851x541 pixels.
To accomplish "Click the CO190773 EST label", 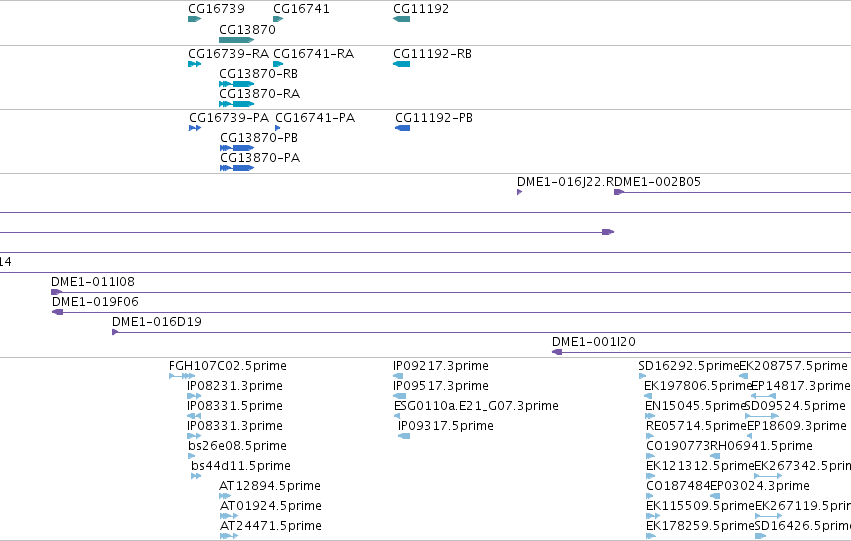I will coord(678,446).
